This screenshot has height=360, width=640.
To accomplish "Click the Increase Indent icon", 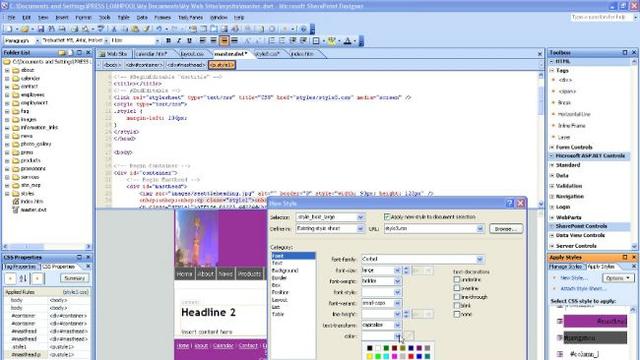I will (303, 41).
